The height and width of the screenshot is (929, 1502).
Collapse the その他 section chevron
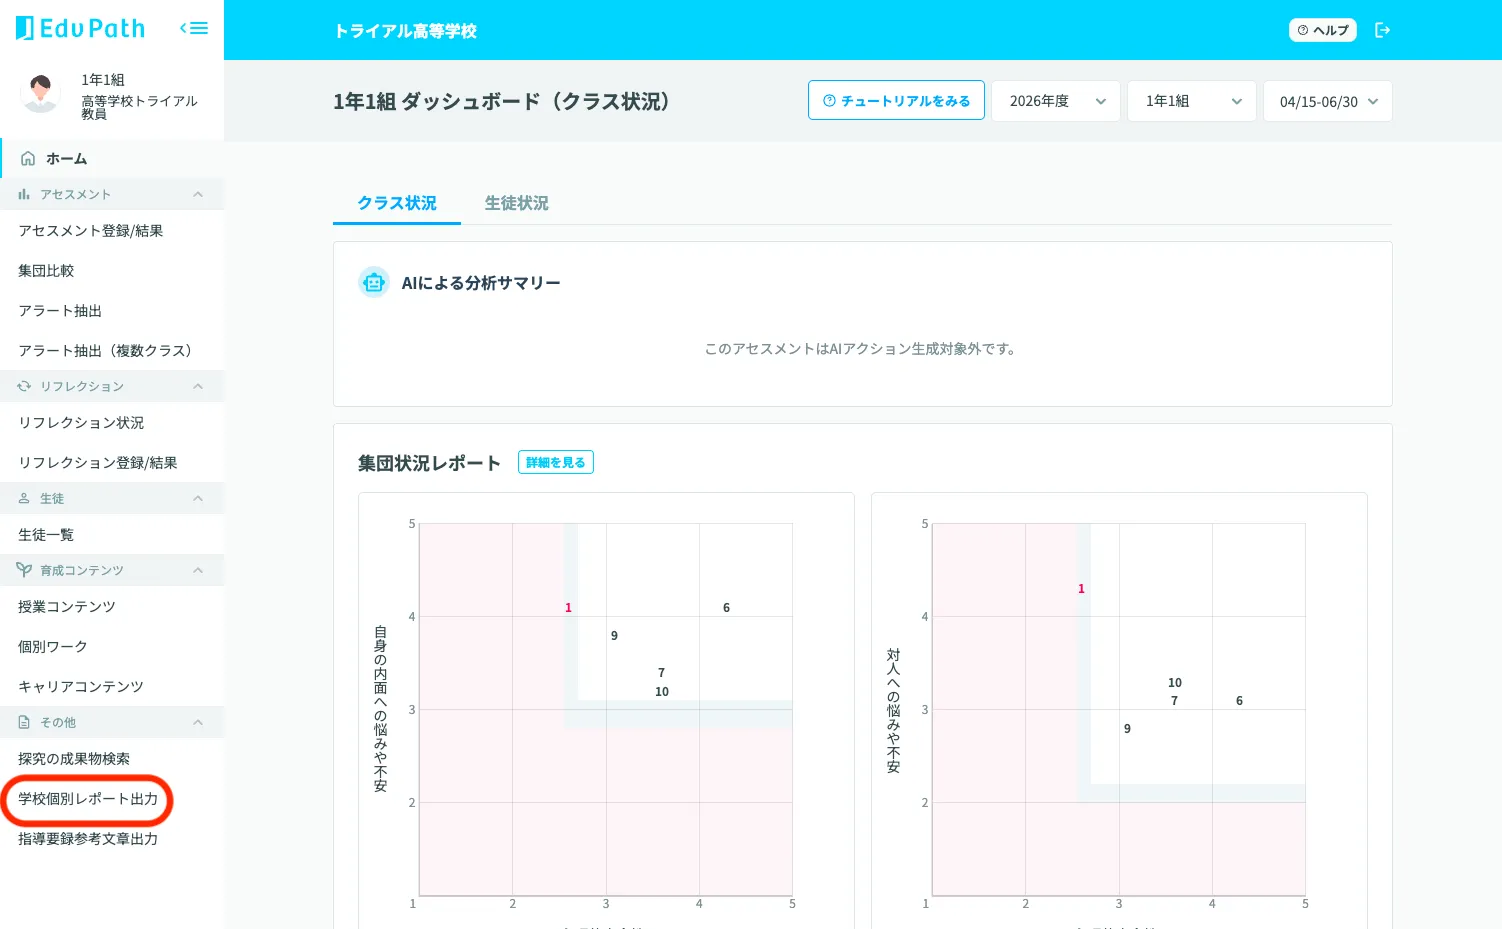198,722
